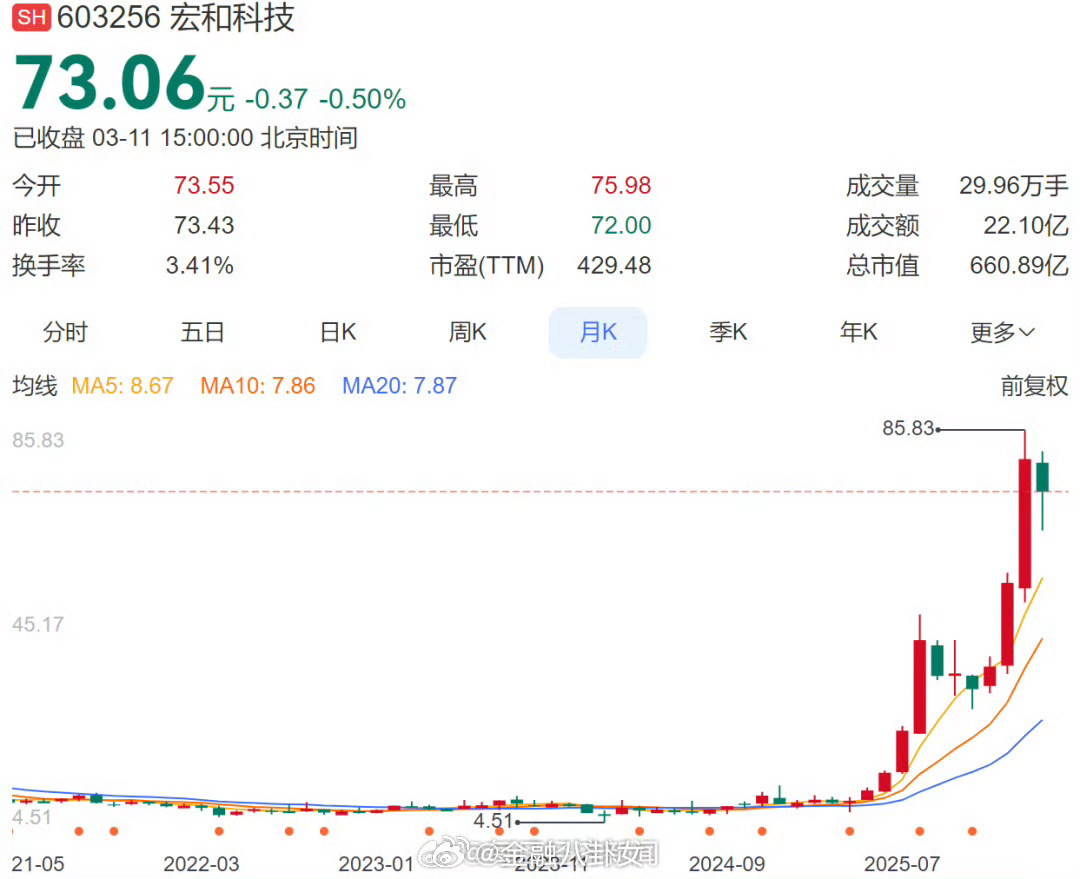Click the 最高 value 75.98
The height and width of the screenshot is (879, 1080).
621,185
